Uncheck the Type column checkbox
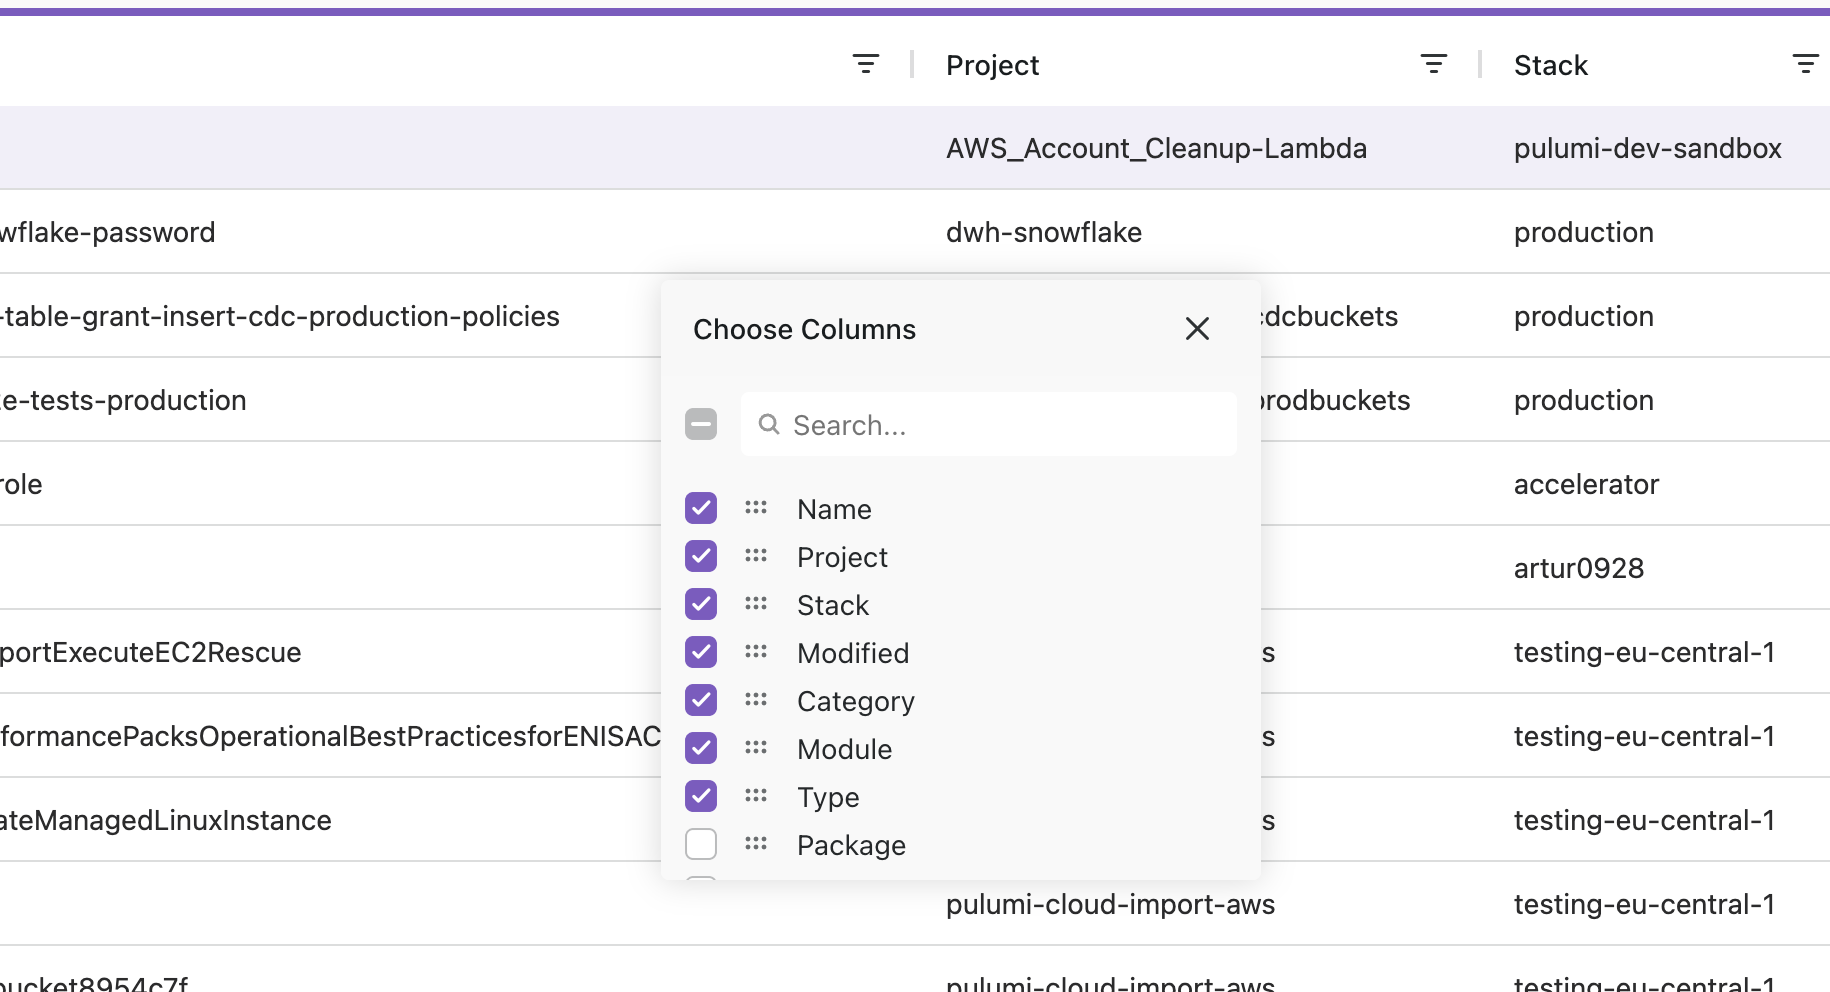The width and height of the screenshot is (1830, 992). tap(701, 796)
